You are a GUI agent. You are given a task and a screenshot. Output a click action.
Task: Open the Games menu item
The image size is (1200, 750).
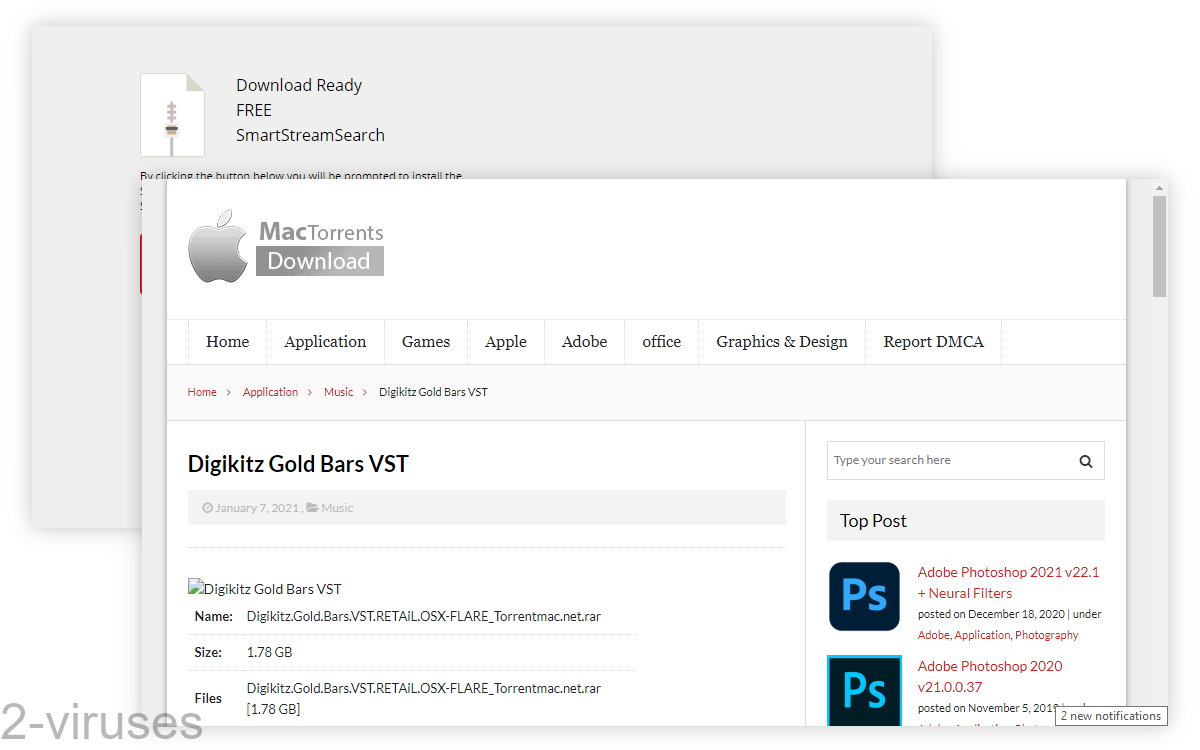pyautogui.click(x=426, y=341)
